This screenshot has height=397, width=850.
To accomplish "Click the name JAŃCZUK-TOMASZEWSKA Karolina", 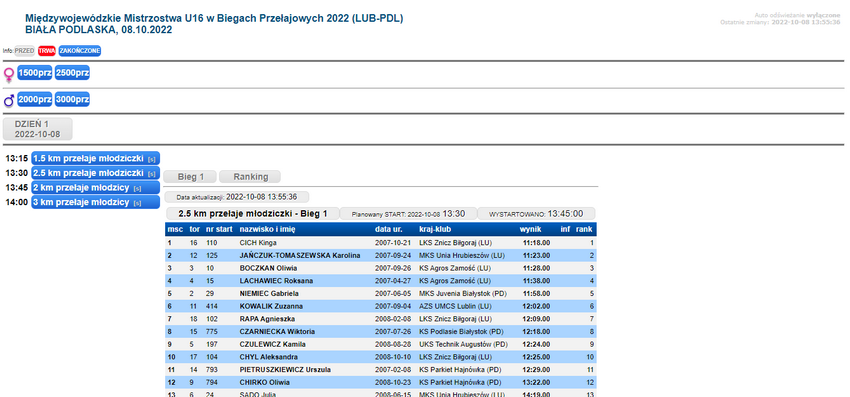I will coord(300,255).
